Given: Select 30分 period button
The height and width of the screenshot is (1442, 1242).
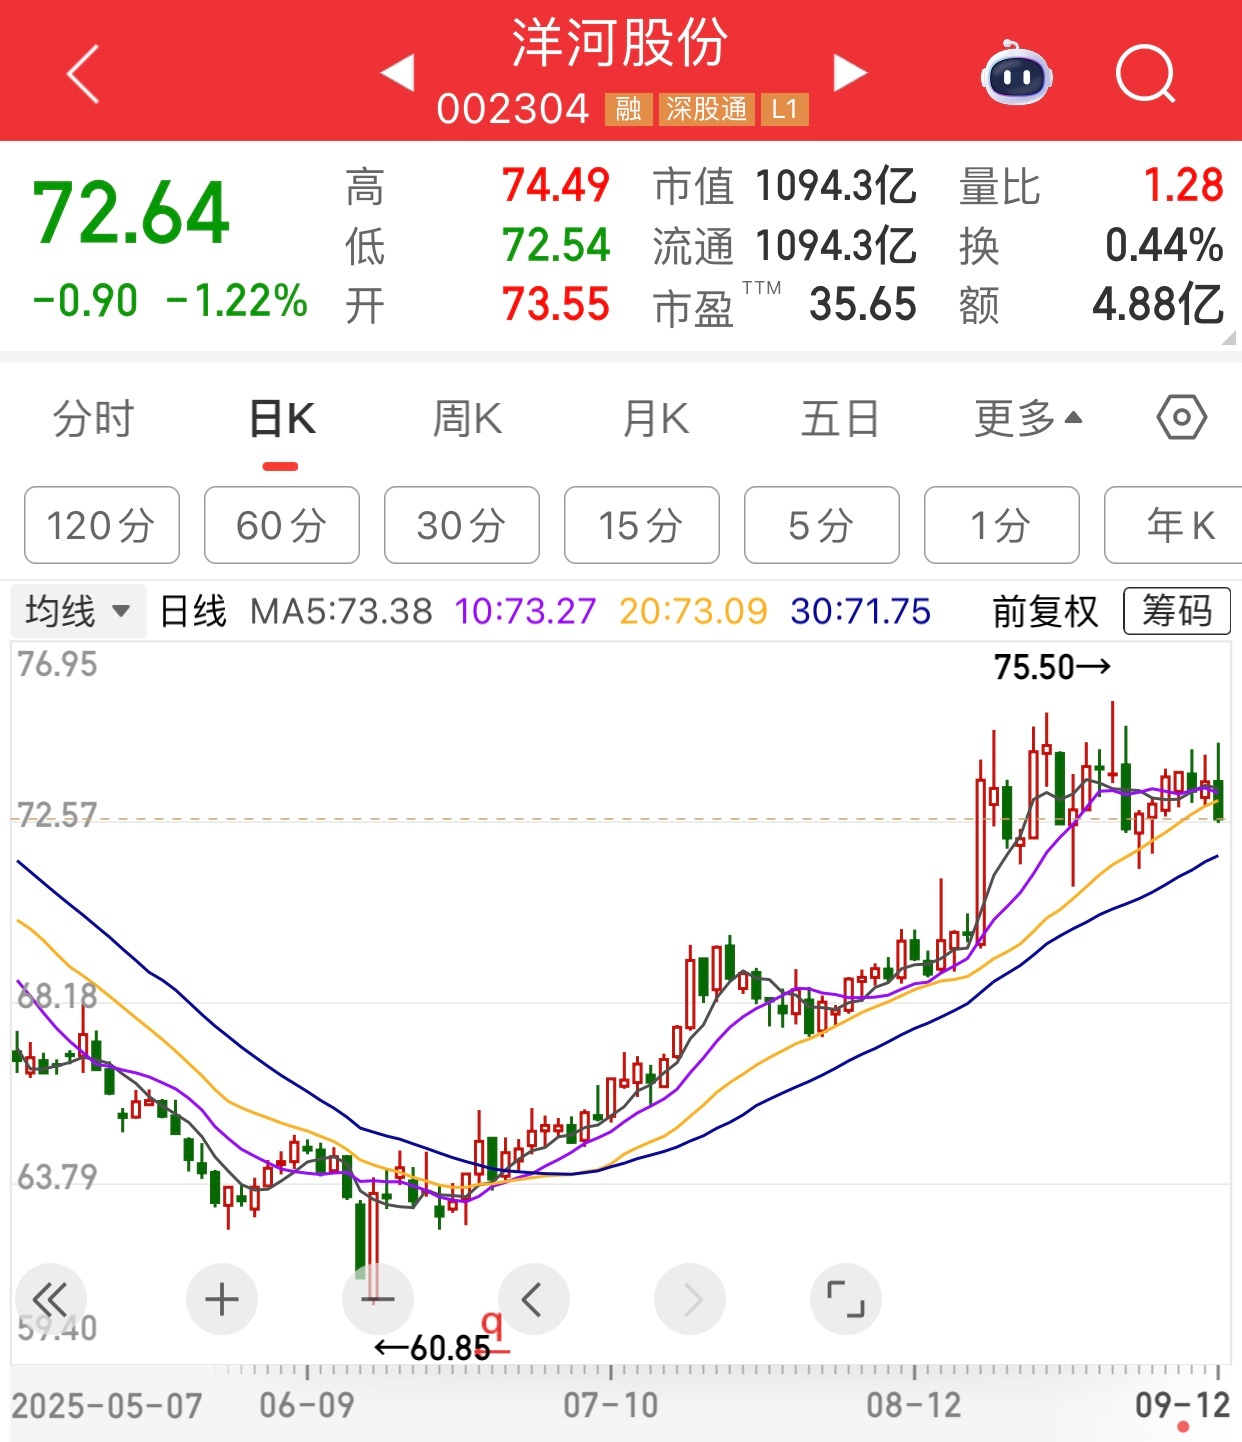Looking at the screenshot, I should 462,525.
